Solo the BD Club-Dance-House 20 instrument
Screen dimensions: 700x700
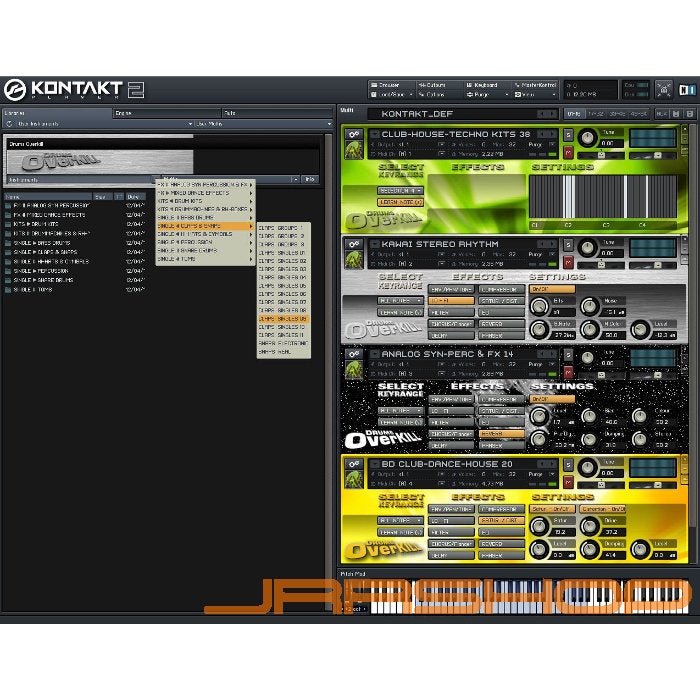[568, 465]
